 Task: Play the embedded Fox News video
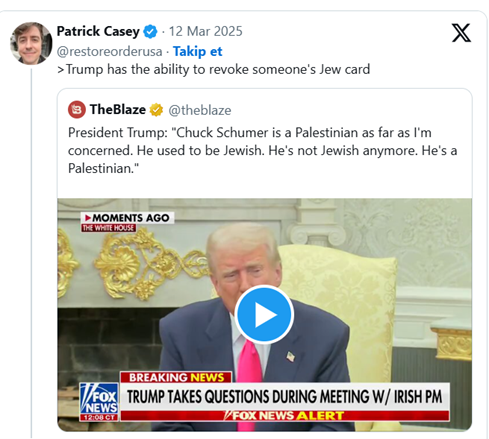pos(264,314)
